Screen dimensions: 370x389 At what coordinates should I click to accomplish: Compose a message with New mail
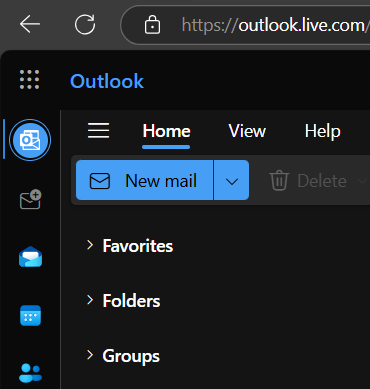tap(144, 180)
